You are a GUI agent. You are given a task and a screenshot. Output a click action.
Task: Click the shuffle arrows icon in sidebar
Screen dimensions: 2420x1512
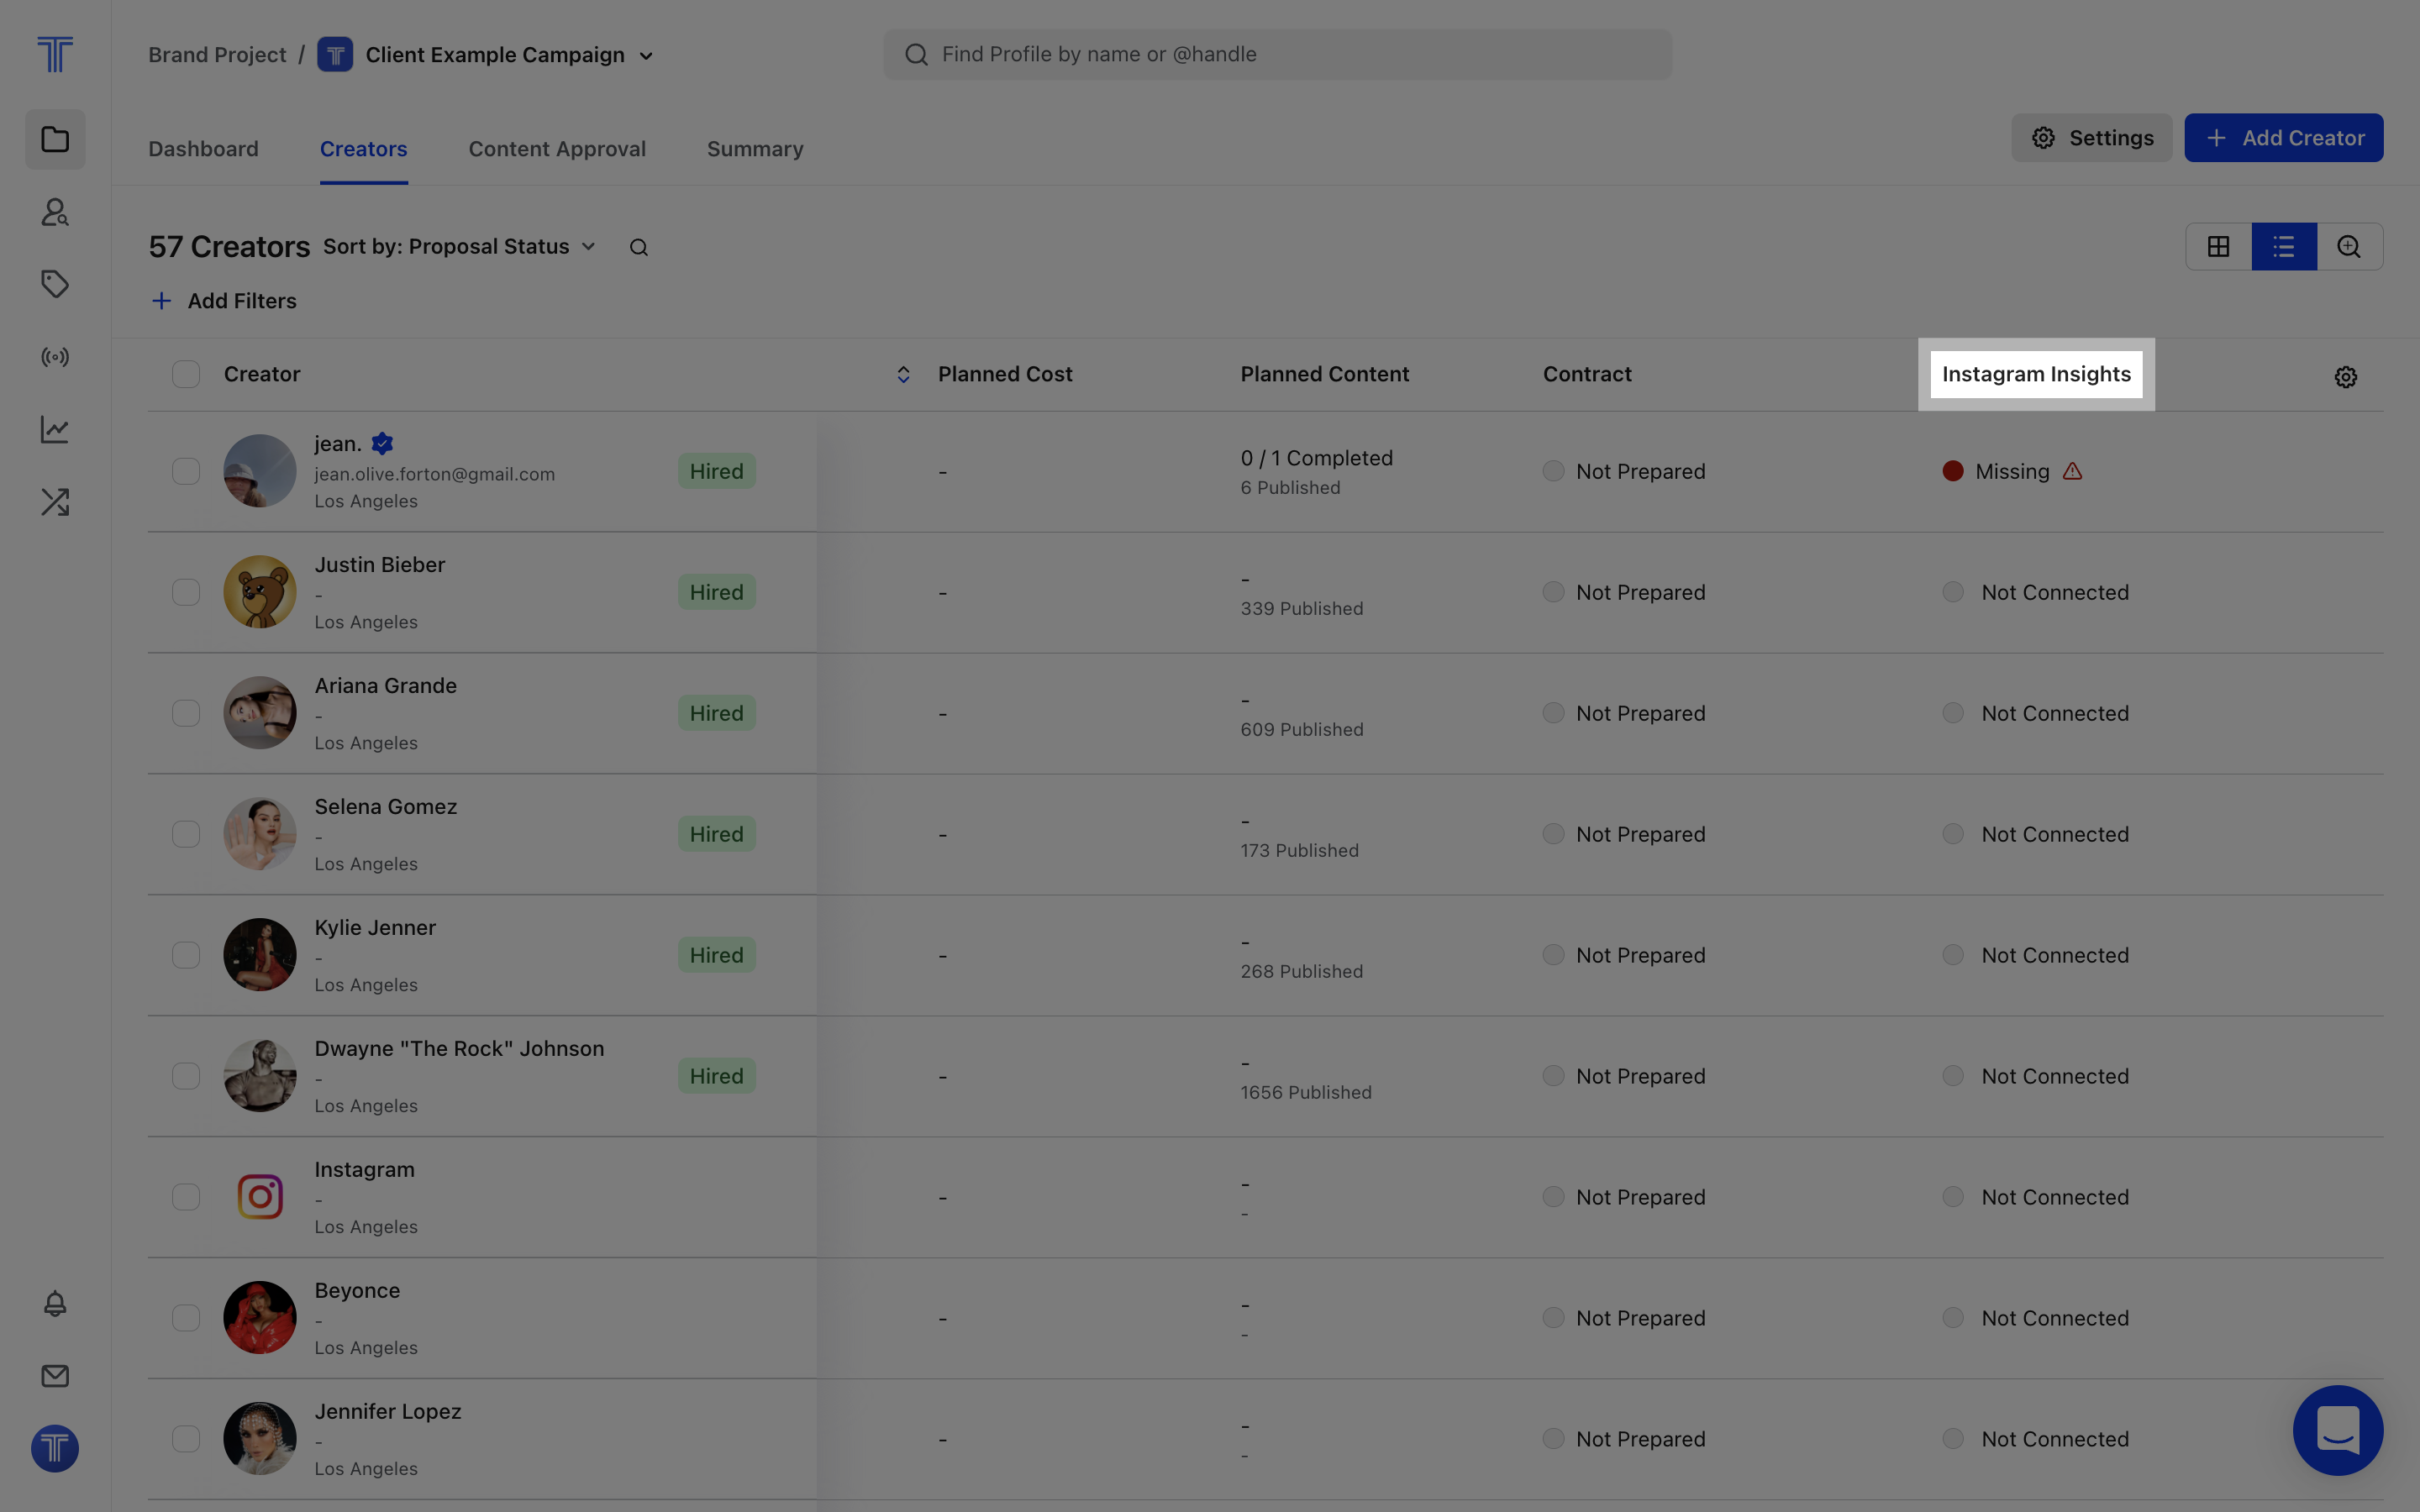(55, 502)
